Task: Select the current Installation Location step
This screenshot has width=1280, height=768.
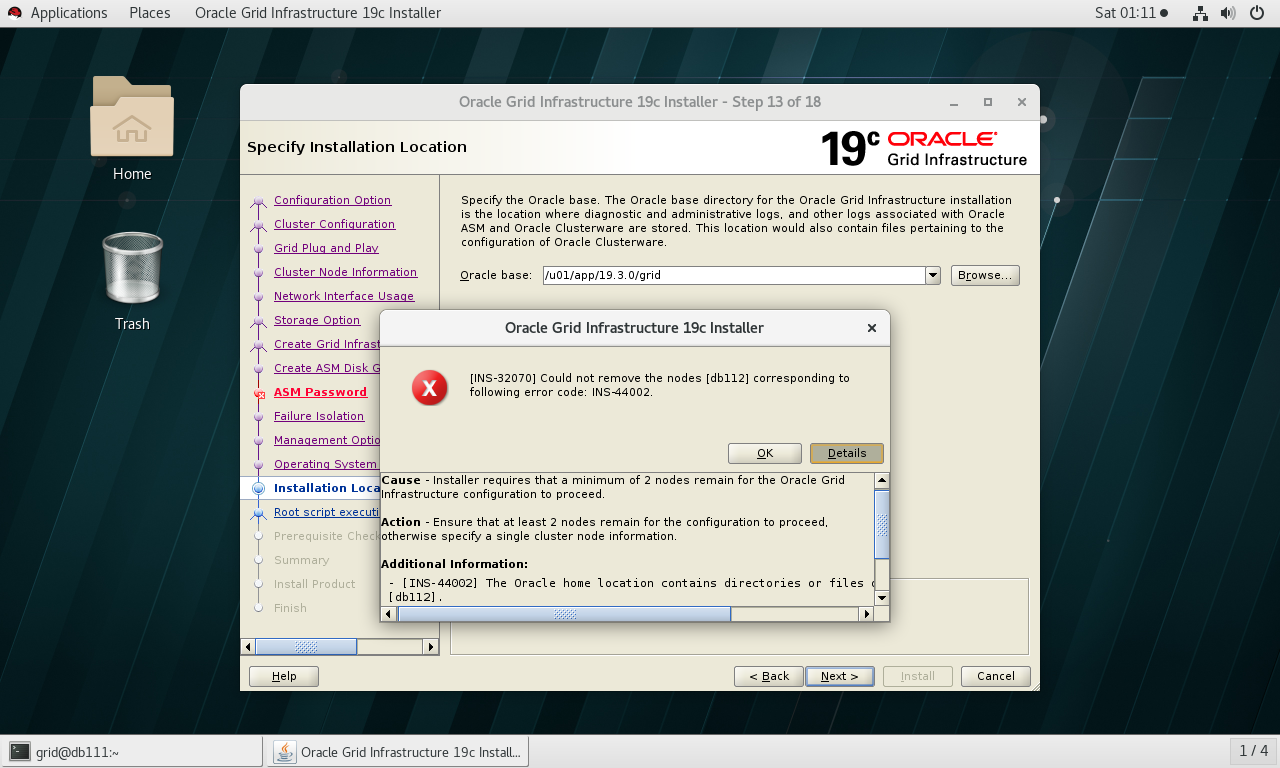Action: (327, 488)
